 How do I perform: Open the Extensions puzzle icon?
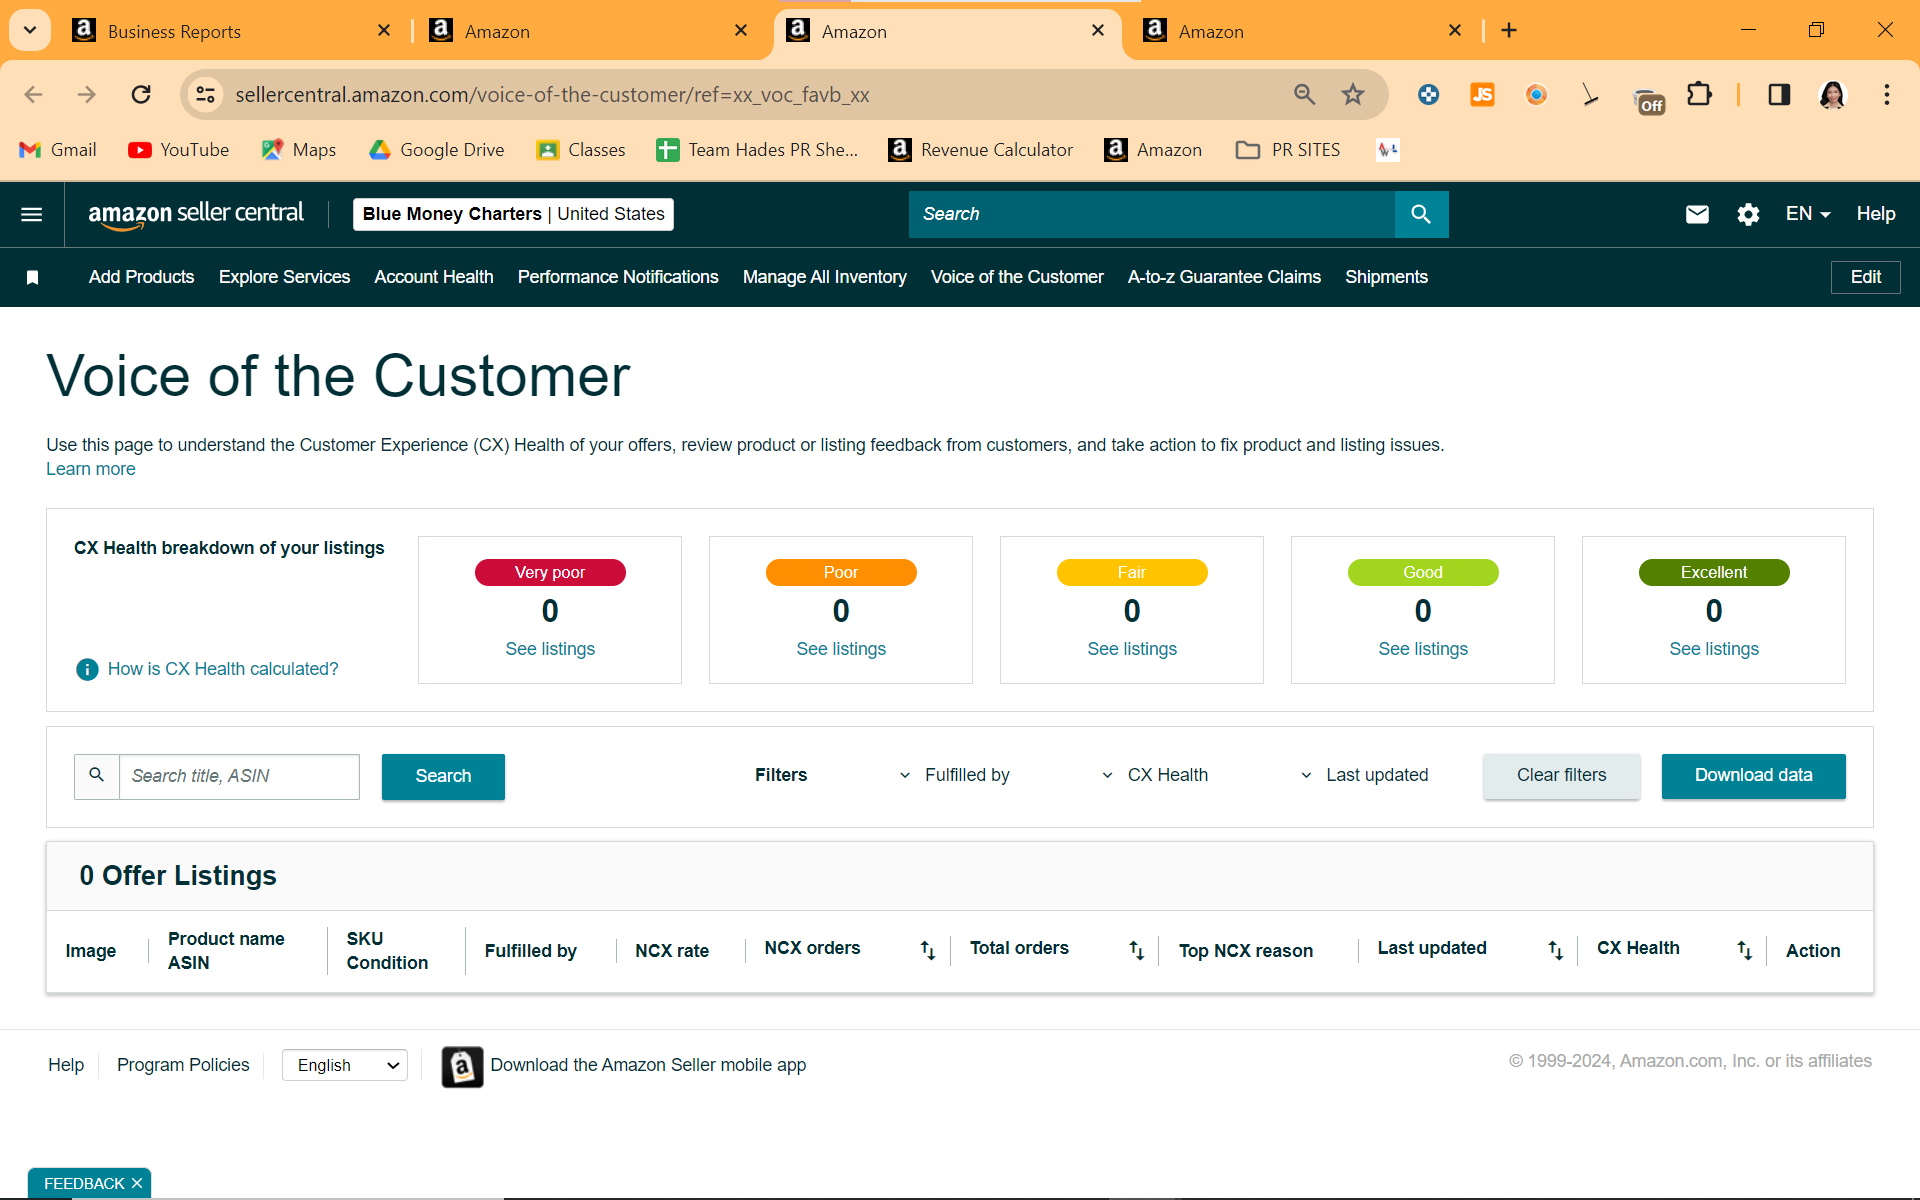click(x=1699, y=94)
